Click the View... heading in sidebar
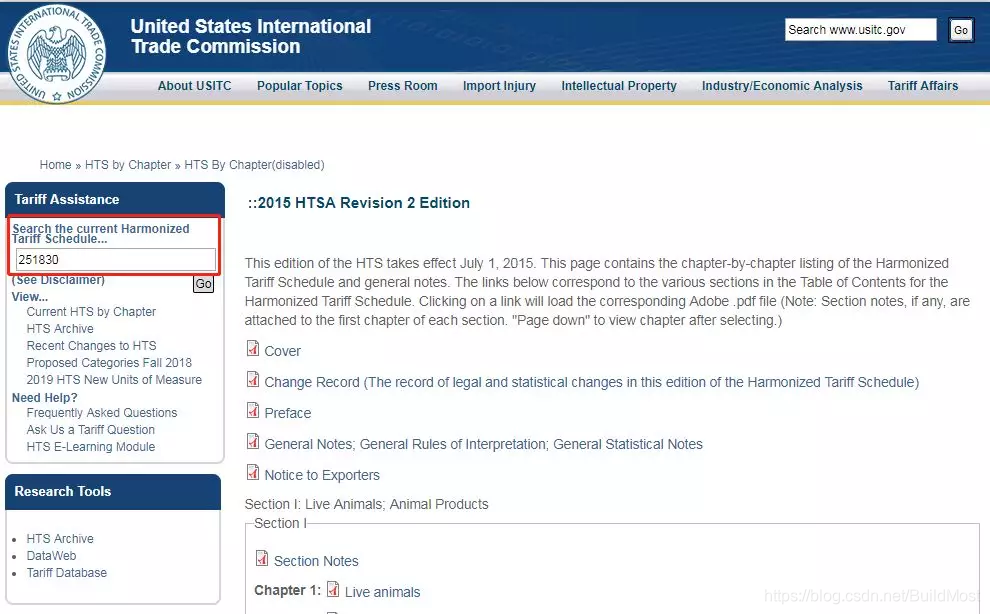 (x=30, y=297)
